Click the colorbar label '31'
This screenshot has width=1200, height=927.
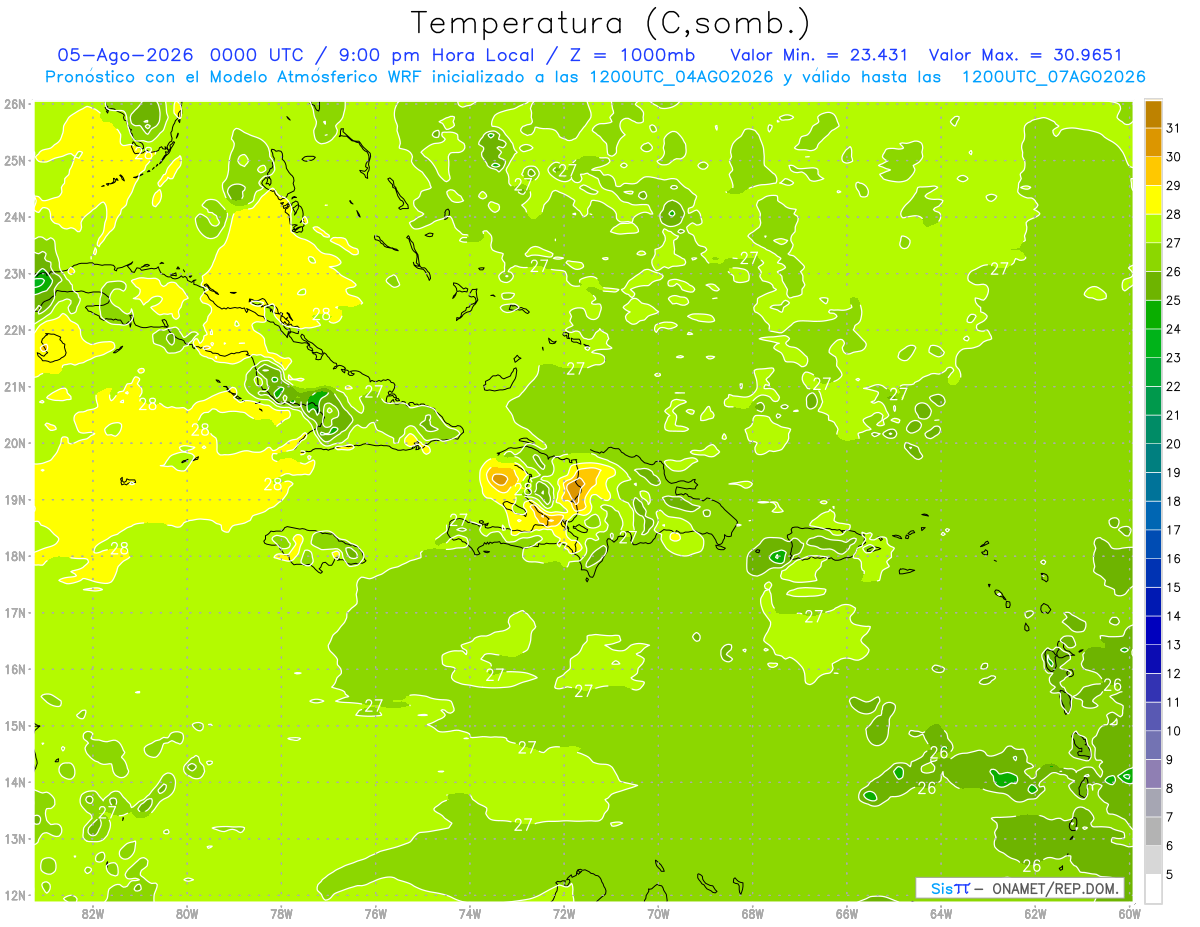coord(1173,128)
